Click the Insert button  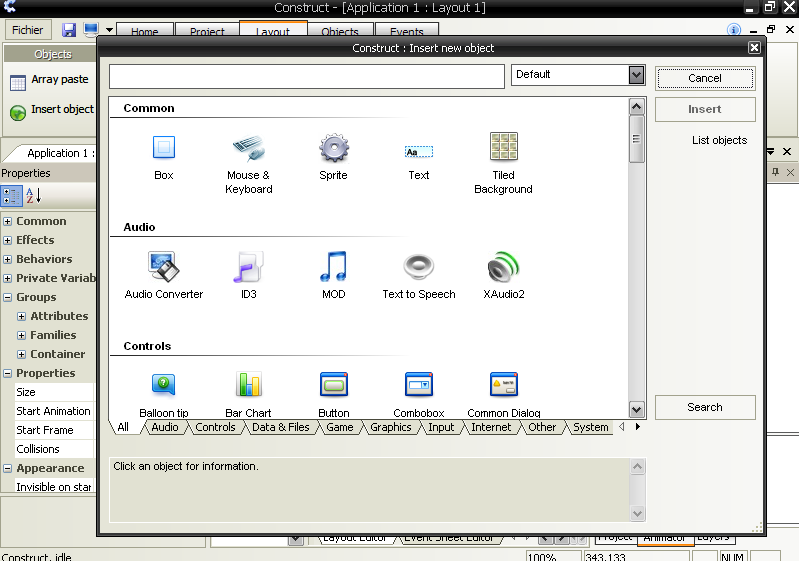click(705, 109)
